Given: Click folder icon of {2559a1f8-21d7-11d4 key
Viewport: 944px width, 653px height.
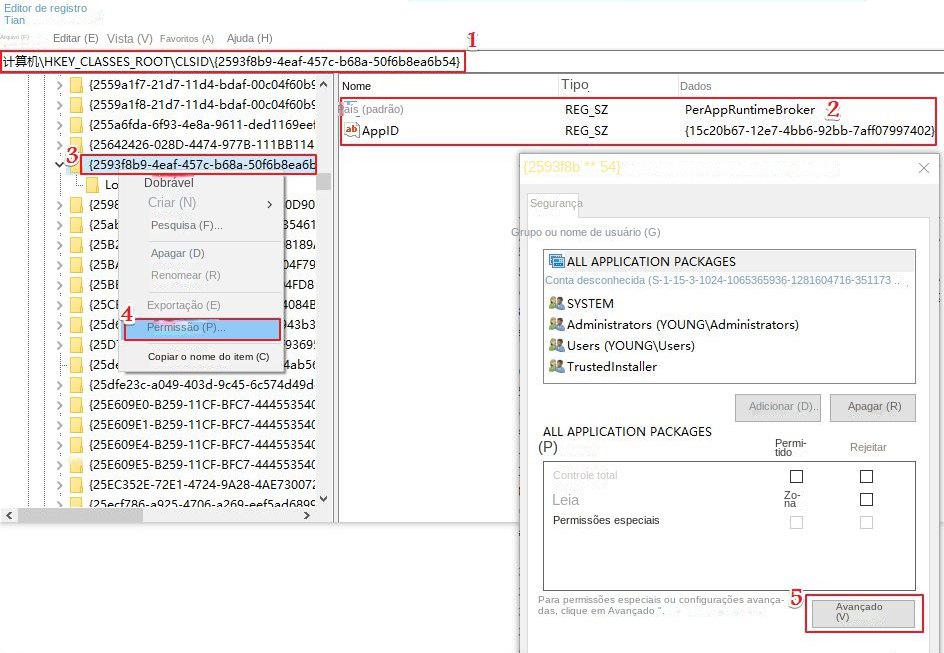Looking at the screenshot, I should coord(76,105).
